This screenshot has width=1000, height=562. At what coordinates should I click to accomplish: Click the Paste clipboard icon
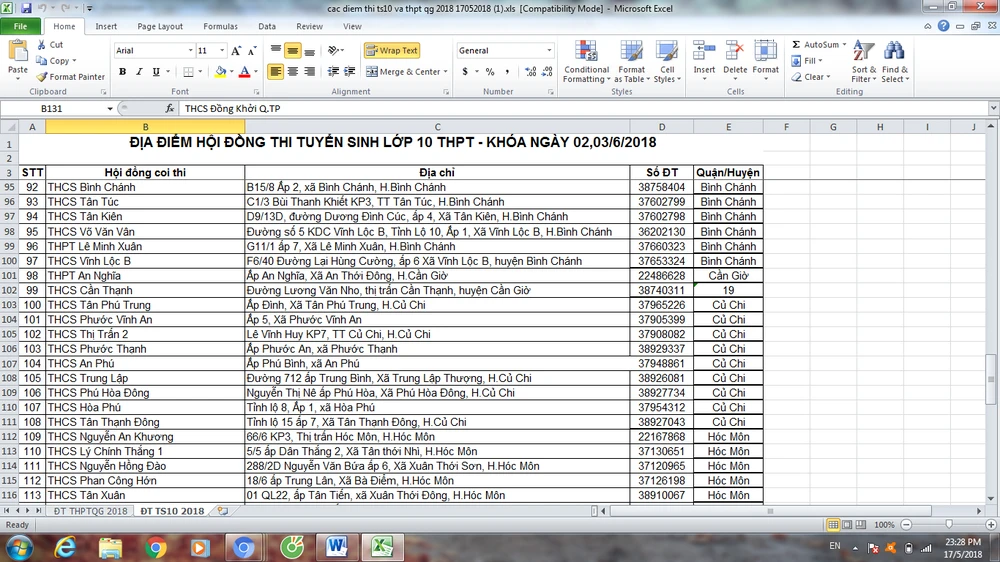[18, 58]
